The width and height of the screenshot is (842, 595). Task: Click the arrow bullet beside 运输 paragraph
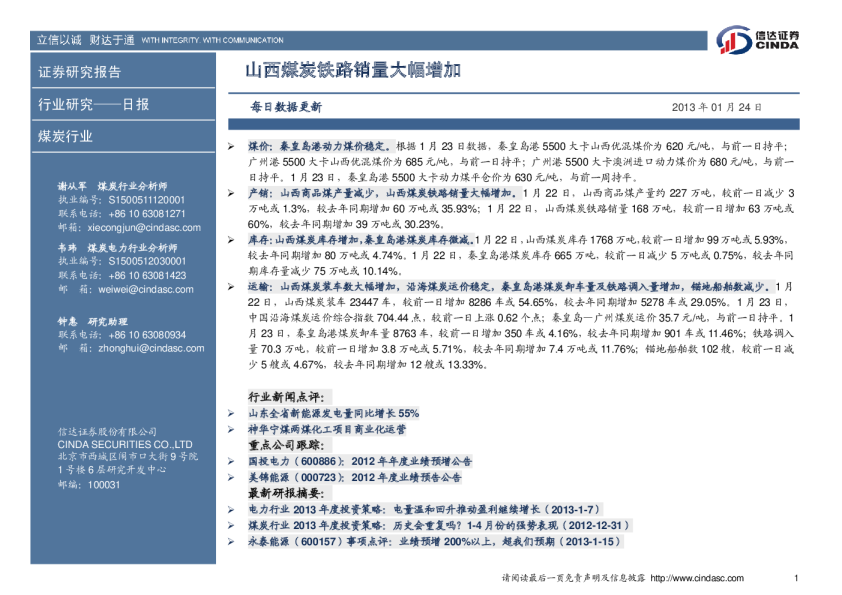[232, 286]
